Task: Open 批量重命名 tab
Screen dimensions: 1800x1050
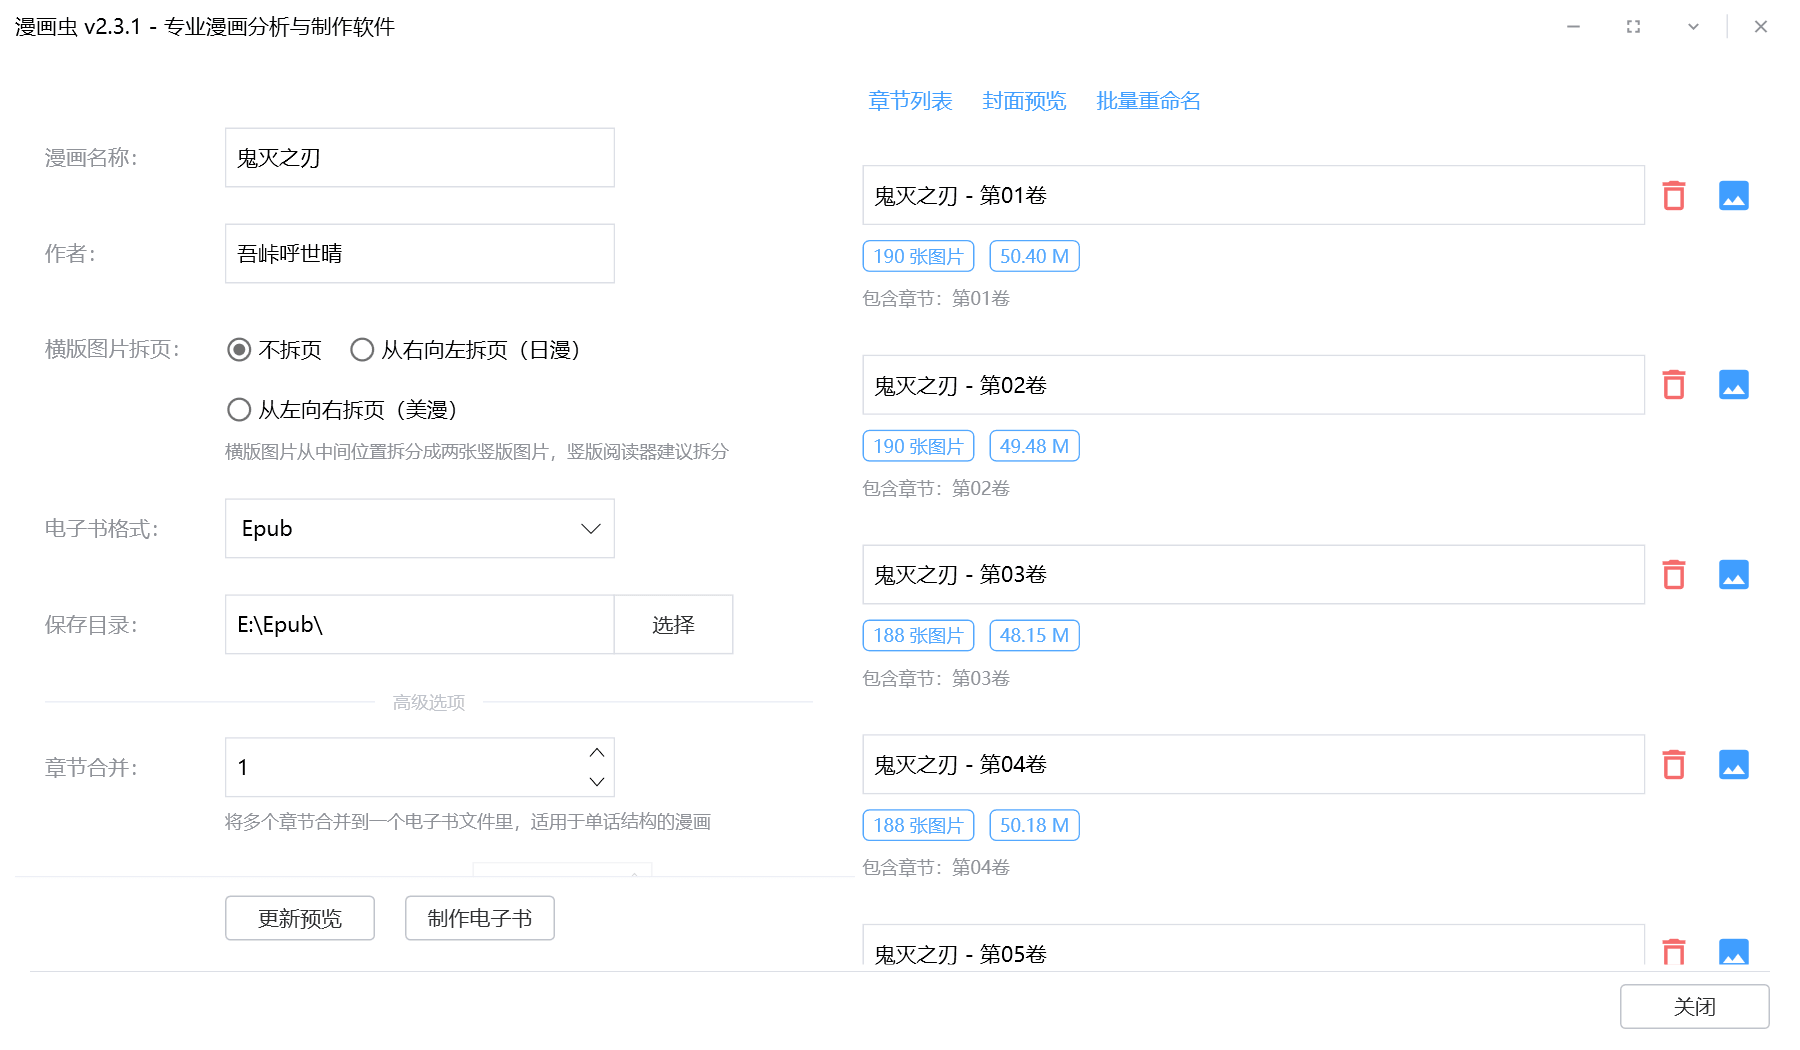Action: point(1148,101)
